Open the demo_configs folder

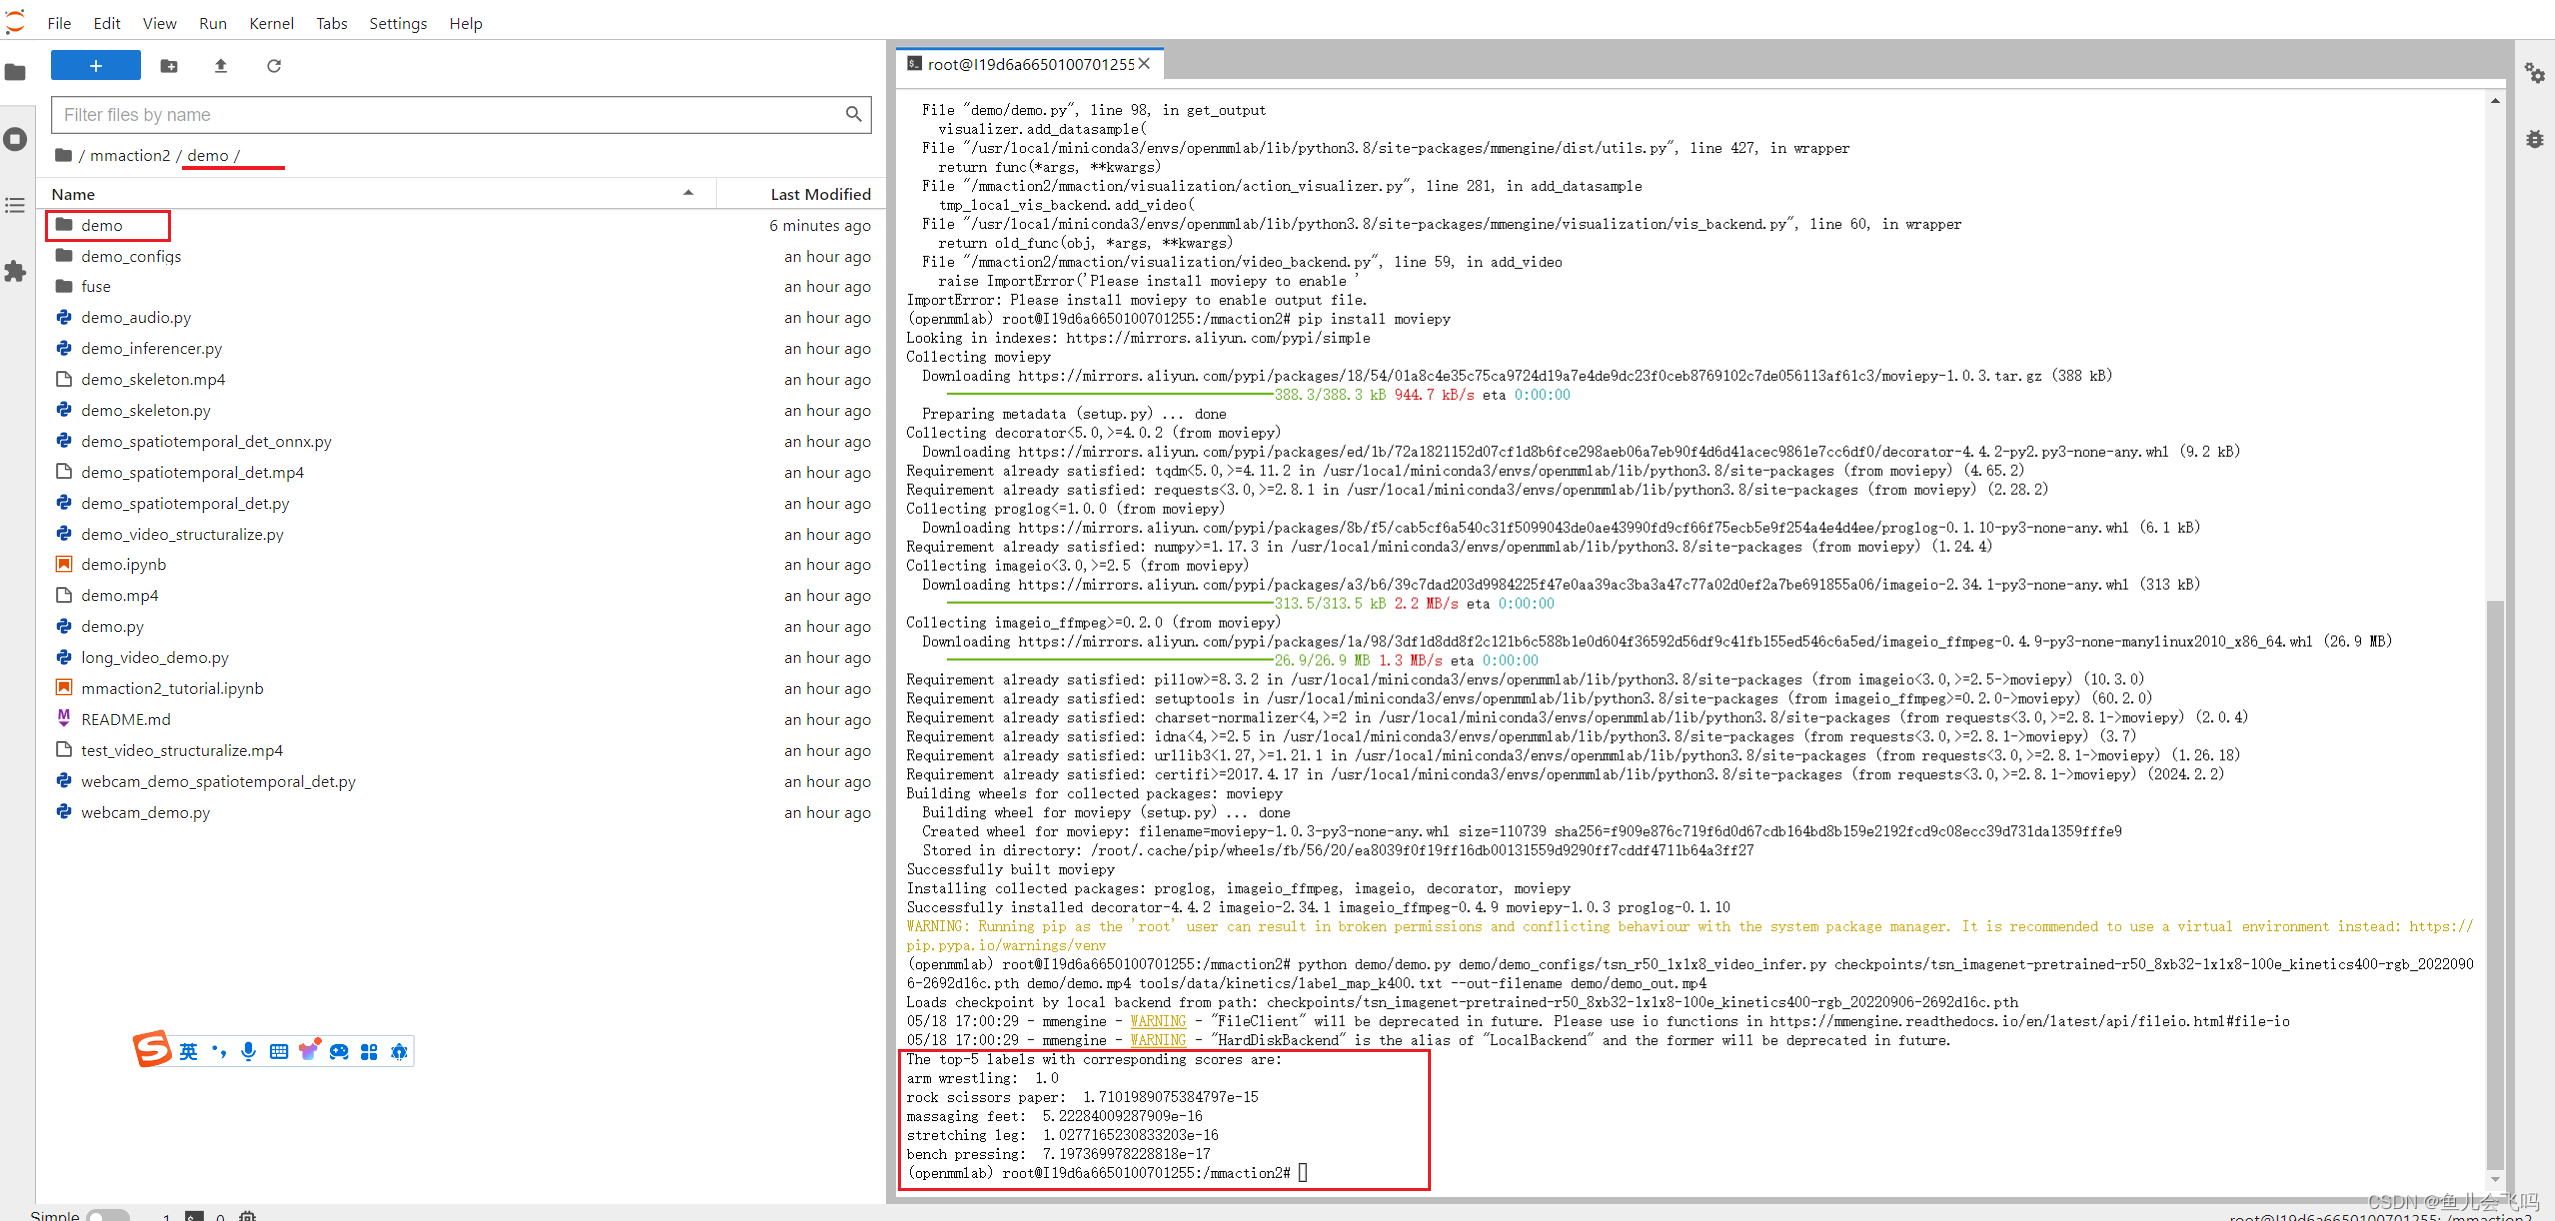[131, 257]
